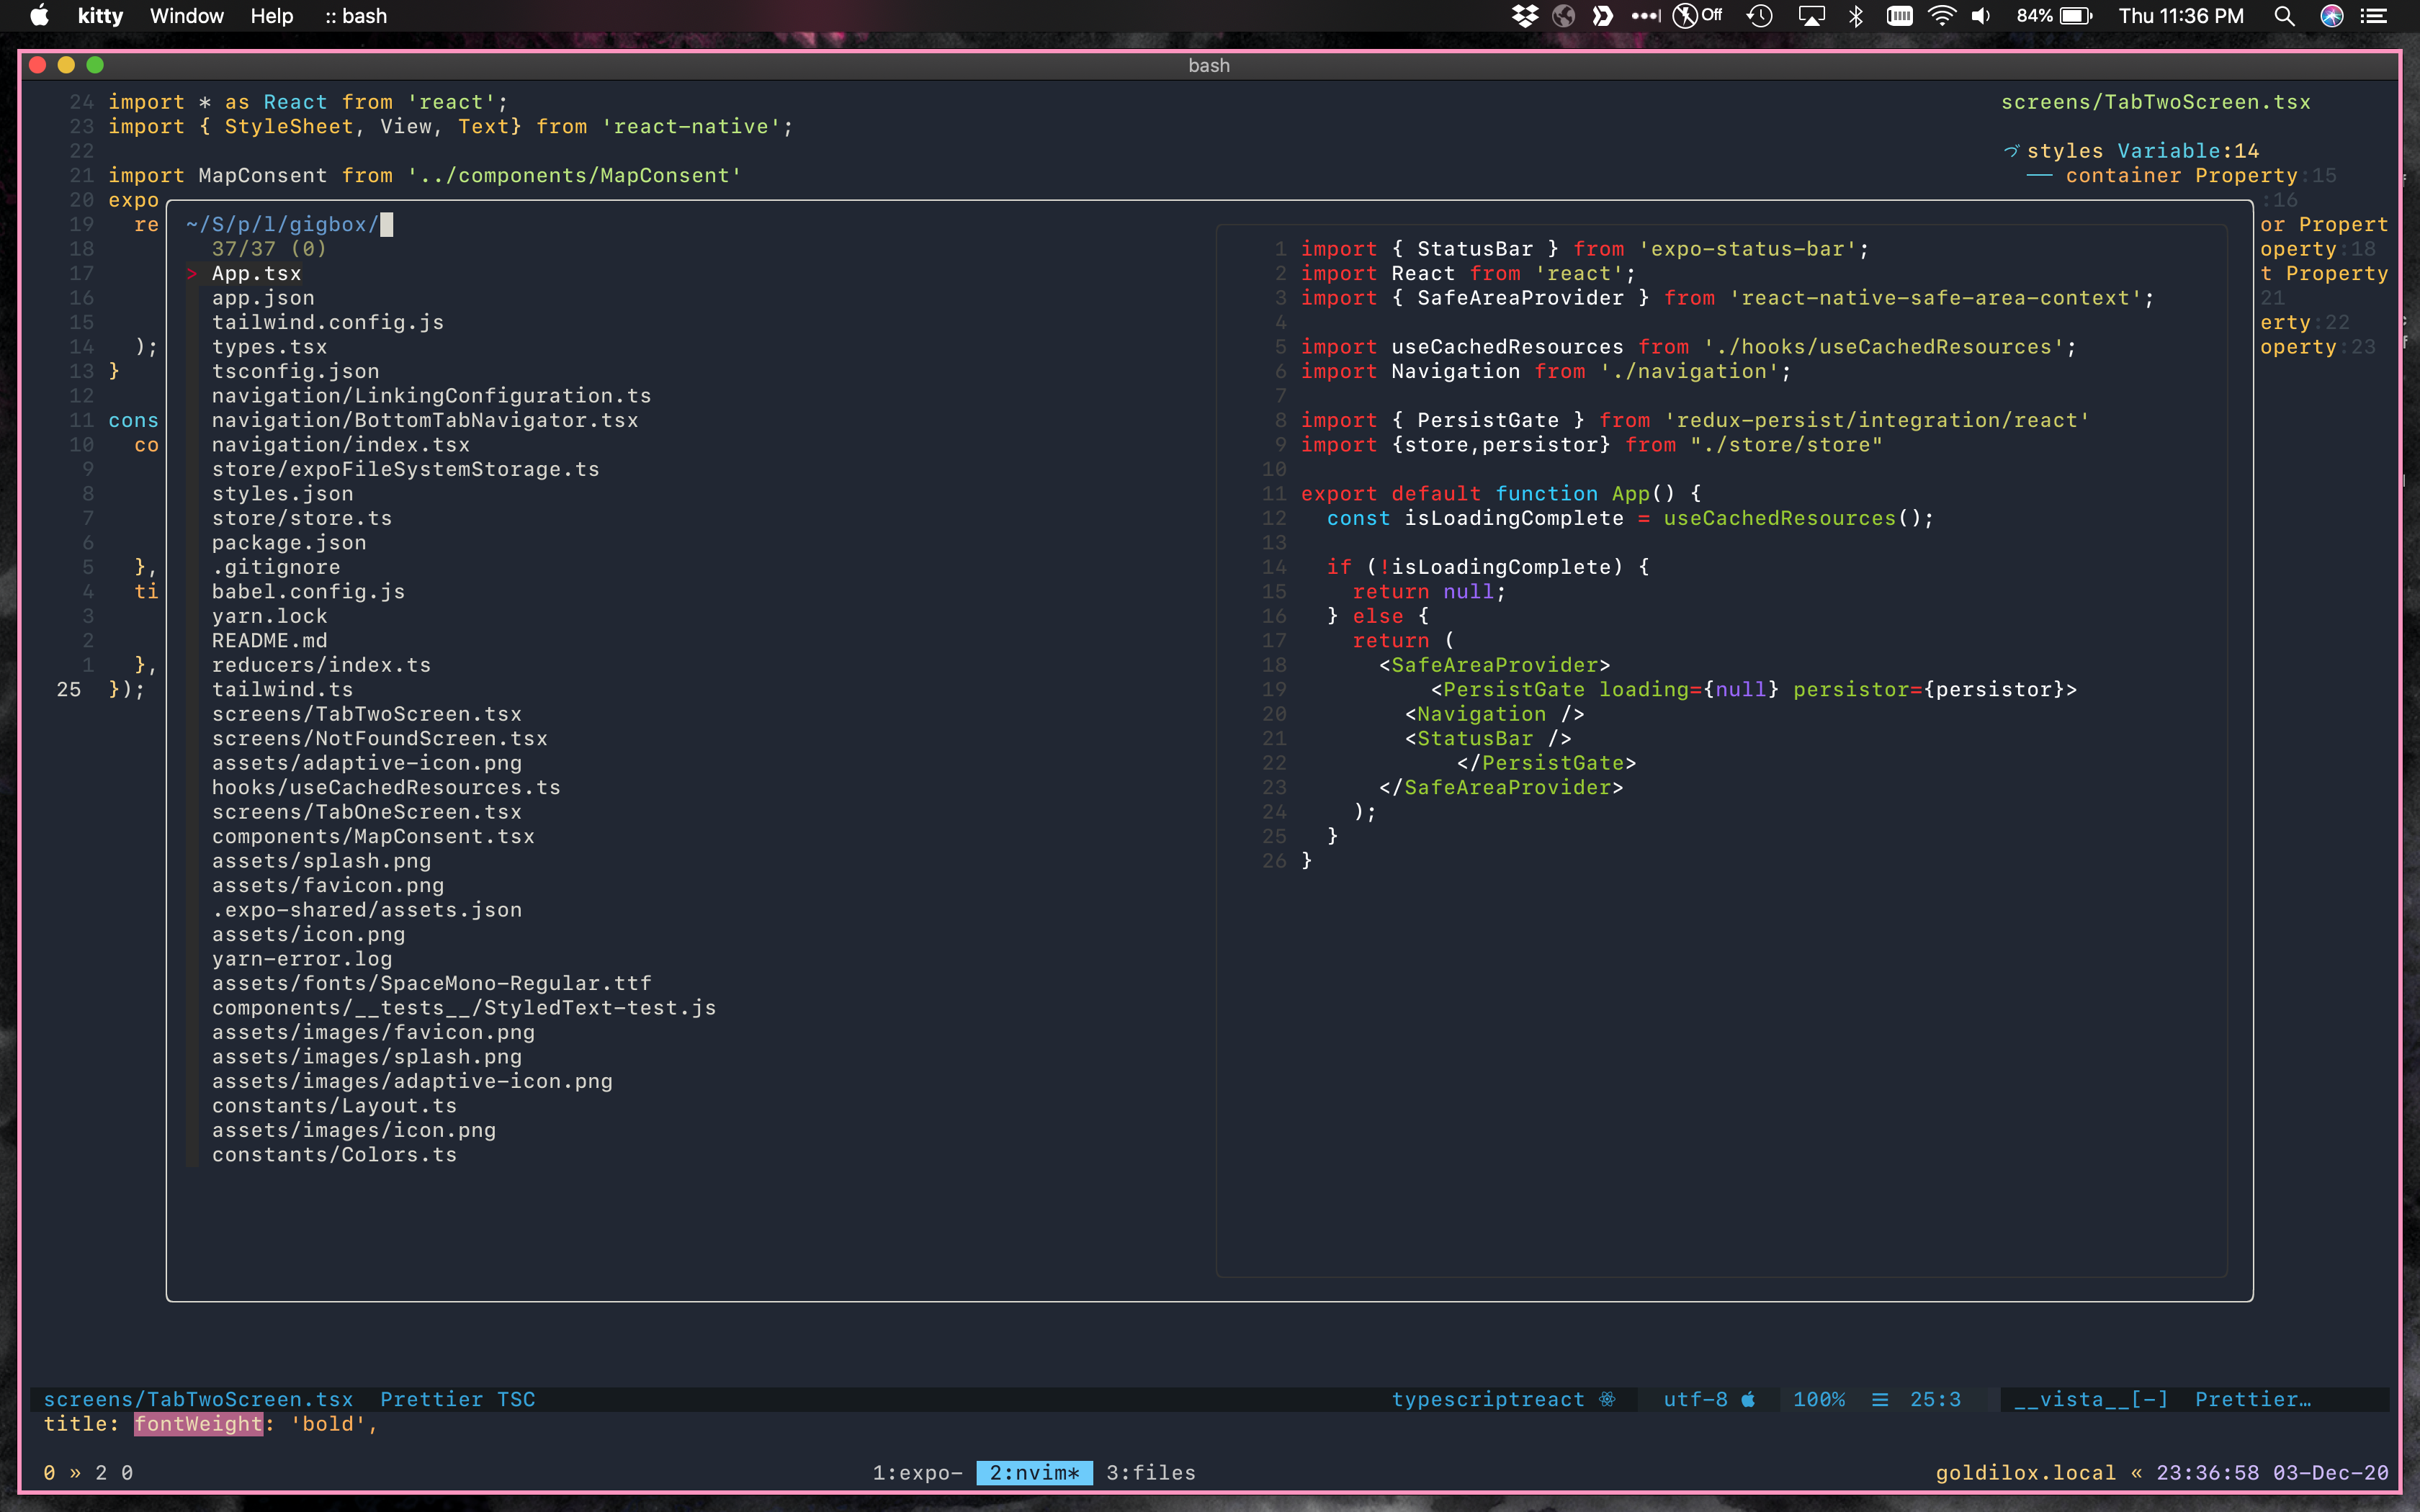Open Time Machine menu bar icon
The height and width of the screenshot is (1512, 2420).
[1759, 16]
